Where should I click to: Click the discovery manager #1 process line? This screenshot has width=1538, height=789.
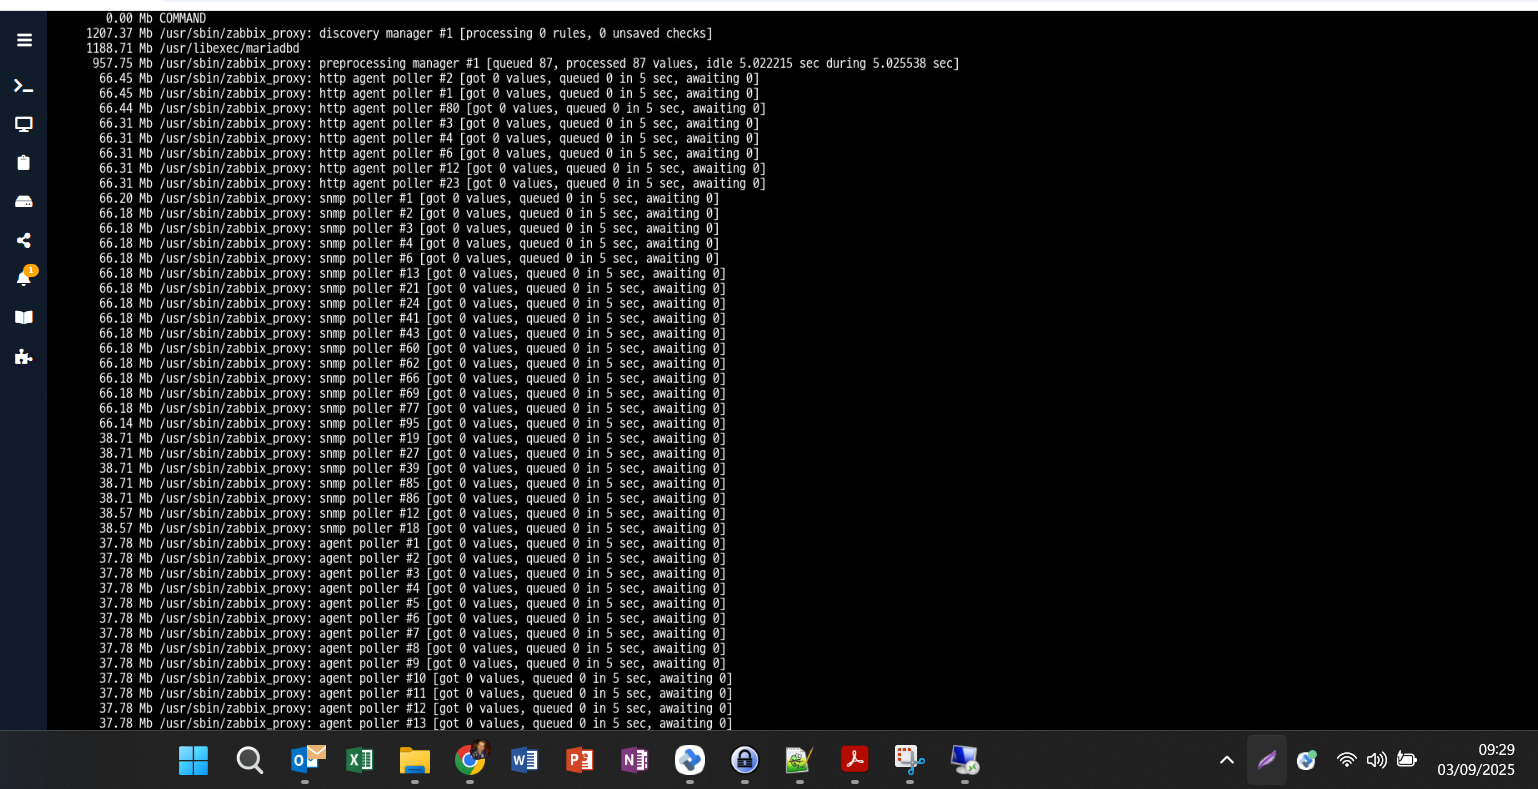399,33
